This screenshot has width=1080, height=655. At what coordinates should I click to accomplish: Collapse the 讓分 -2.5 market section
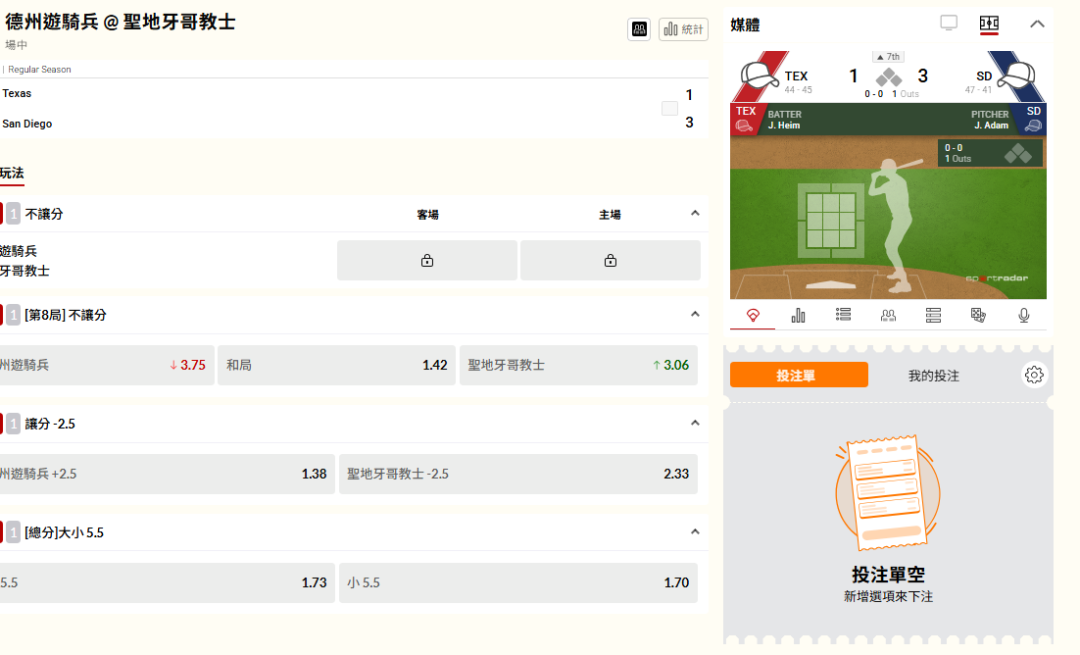click(695, 423)
